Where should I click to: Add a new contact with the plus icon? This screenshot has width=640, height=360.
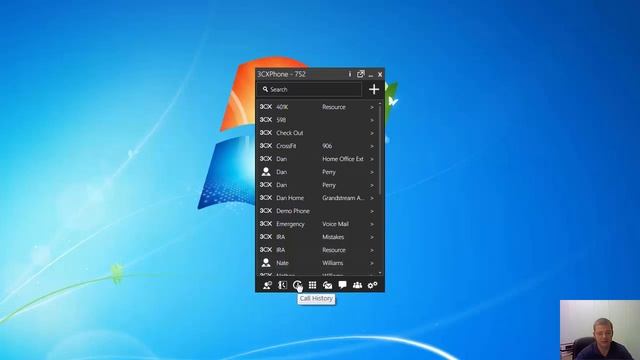tap(374, 89)
